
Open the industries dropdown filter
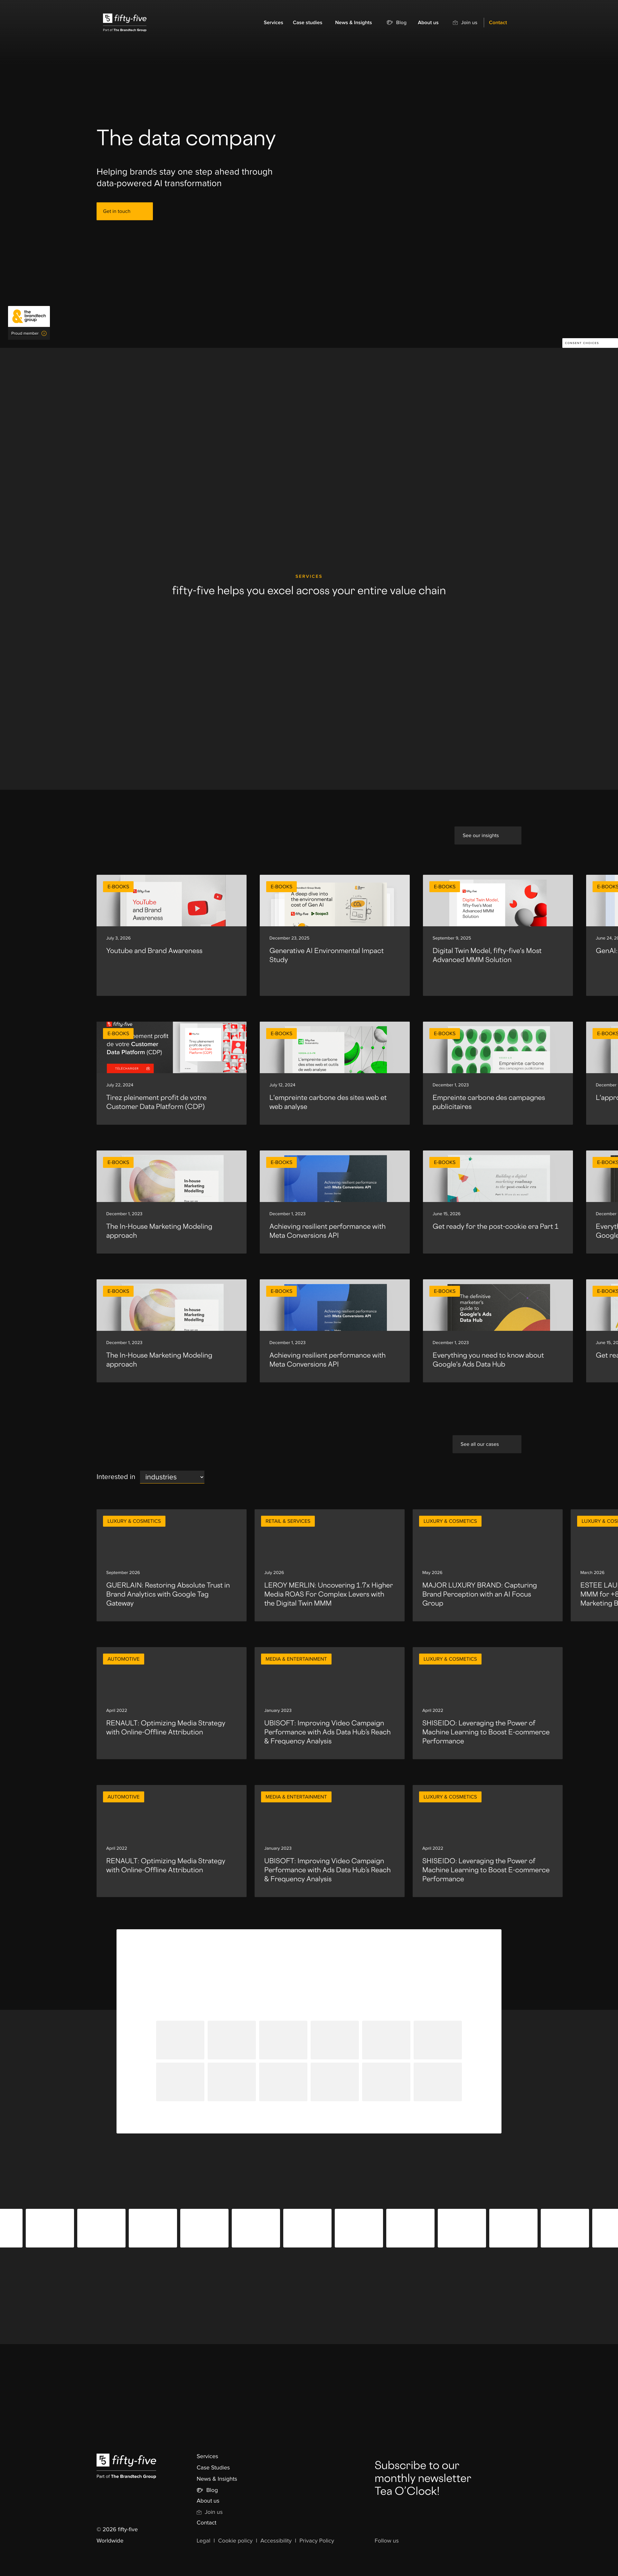(172, 1477)
